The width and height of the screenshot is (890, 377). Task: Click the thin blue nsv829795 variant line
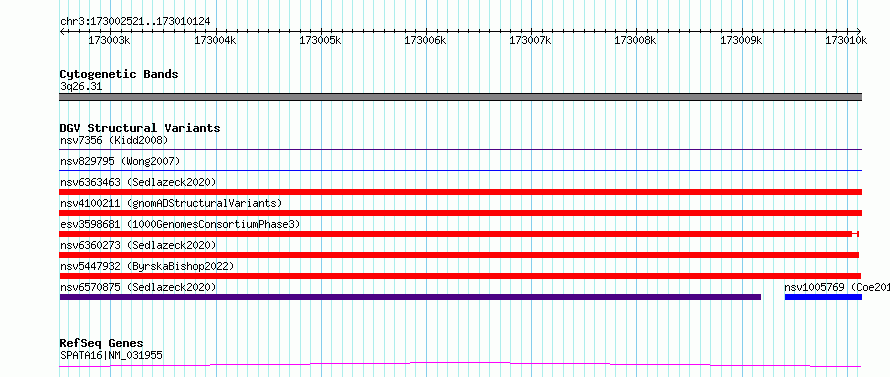click(460, 170)
